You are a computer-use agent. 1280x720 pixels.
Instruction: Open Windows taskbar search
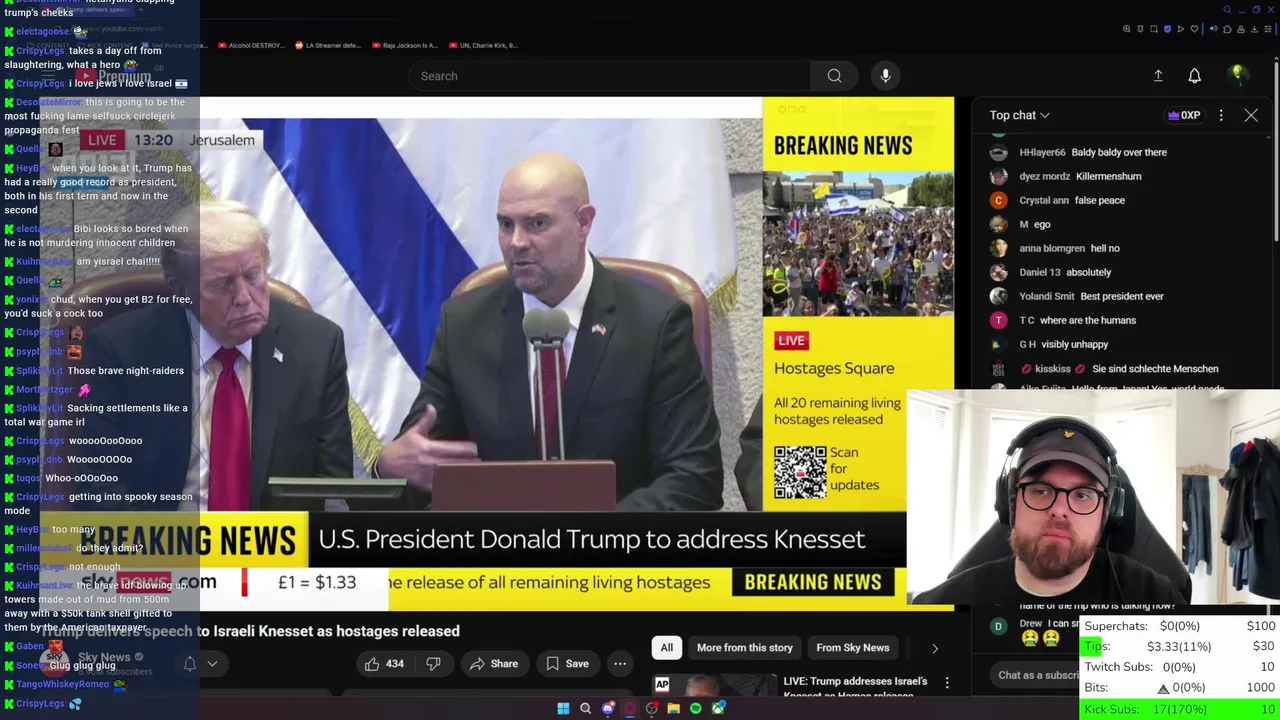click(x=585, y=708)
